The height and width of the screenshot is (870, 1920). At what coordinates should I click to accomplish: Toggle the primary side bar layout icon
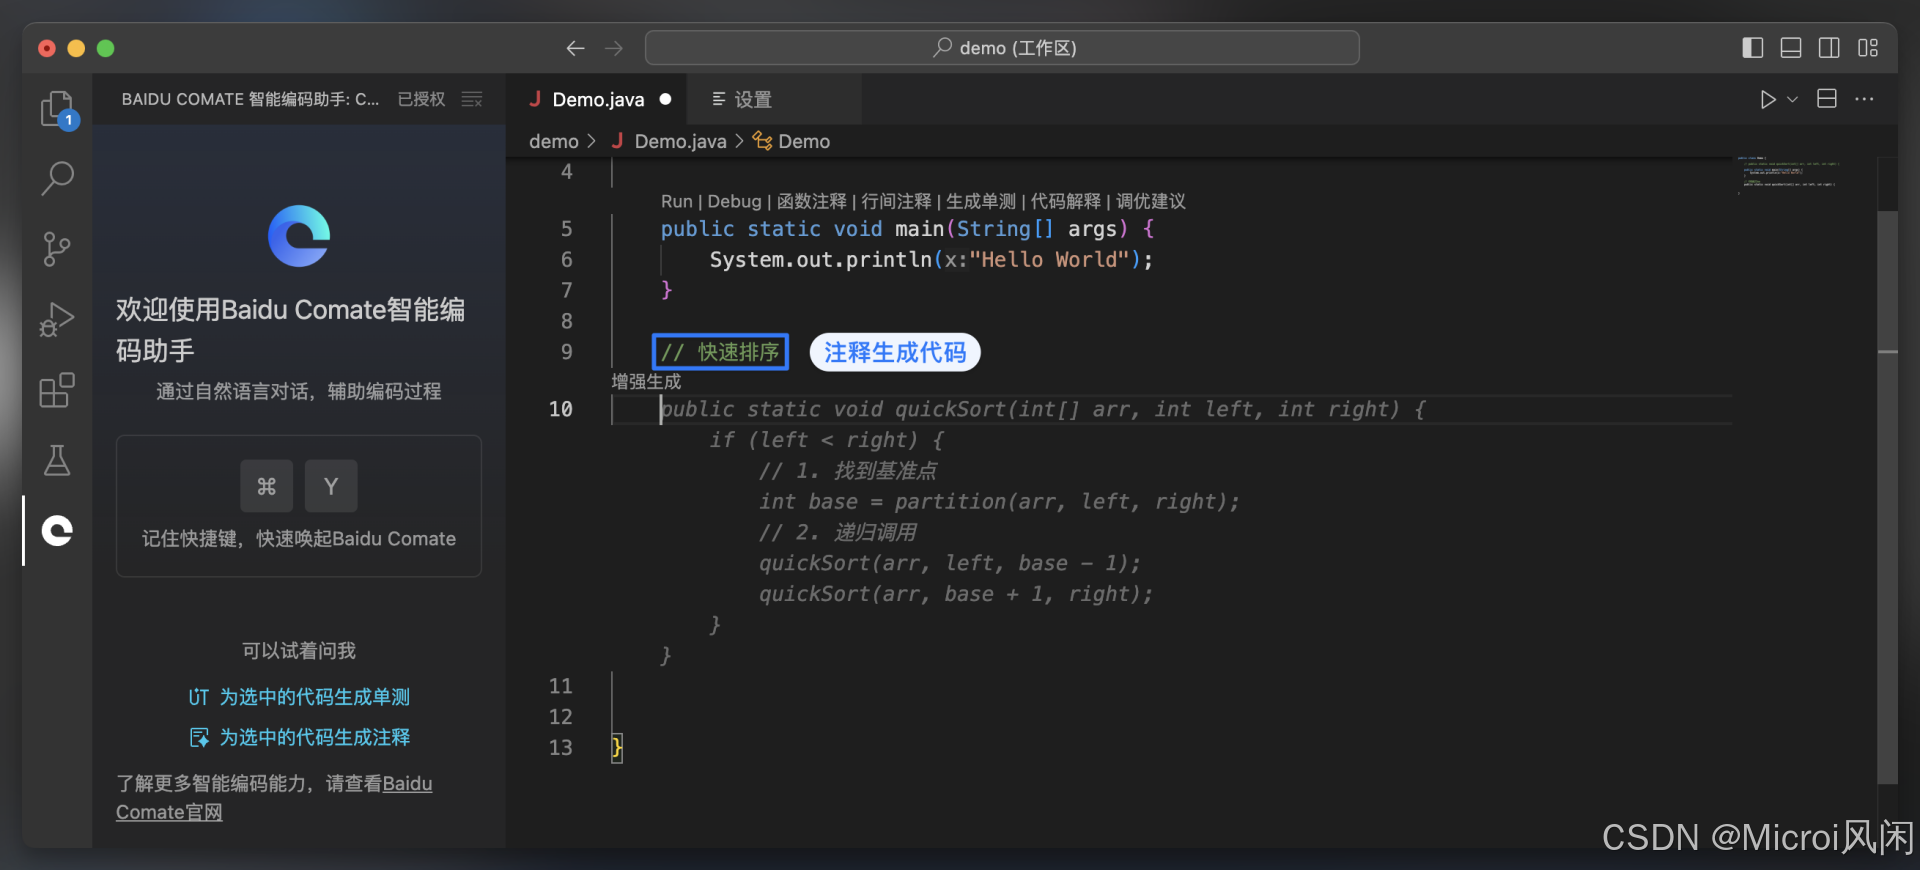(1753, 48)
